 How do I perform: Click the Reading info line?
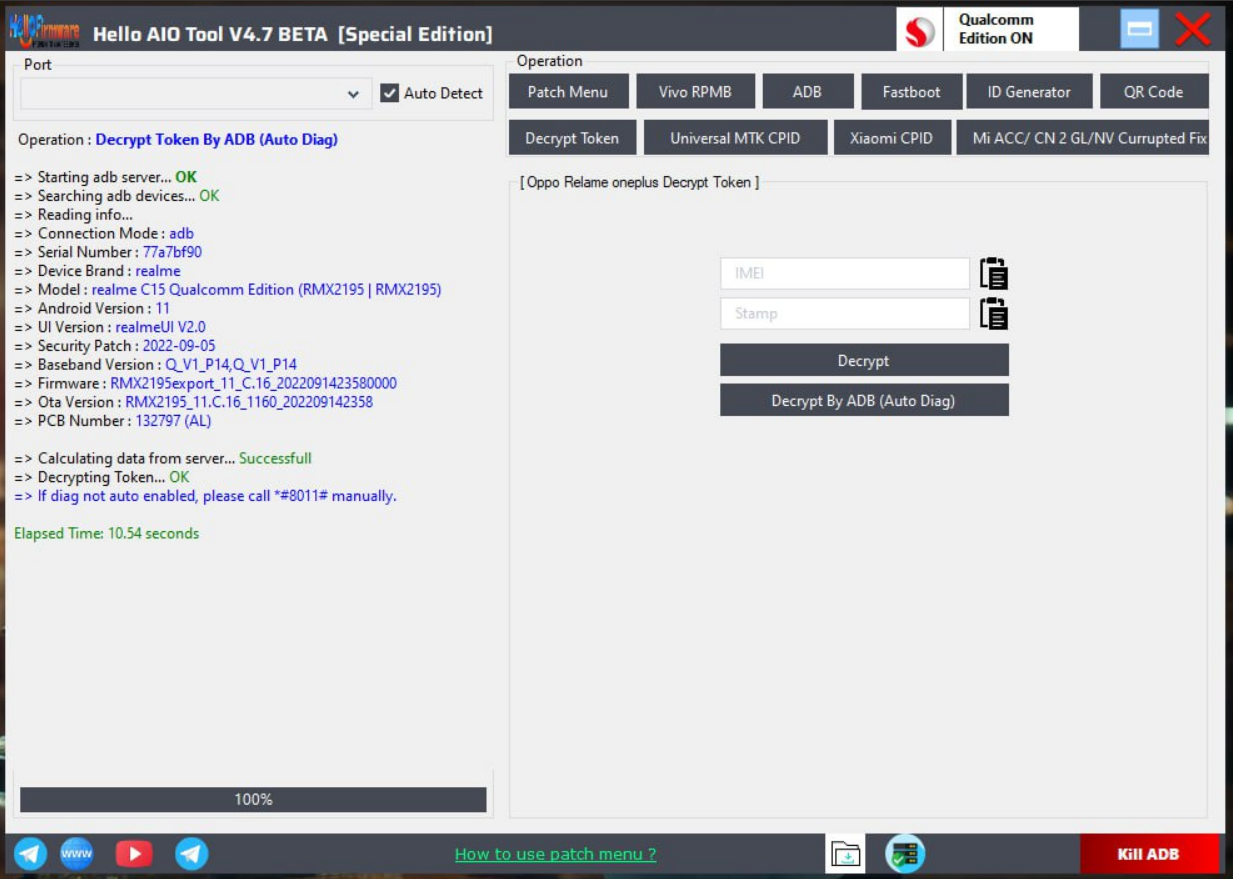tap(73, 214)
